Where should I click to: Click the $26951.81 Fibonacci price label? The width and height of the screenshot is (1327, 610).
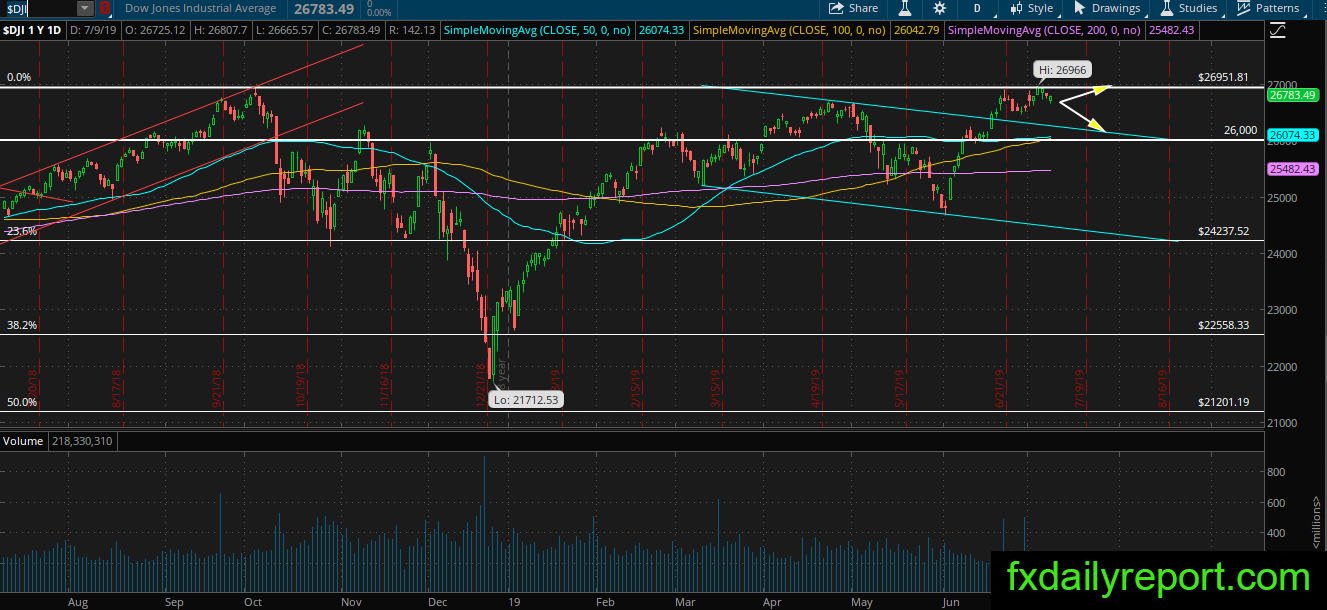point(1224,77)
